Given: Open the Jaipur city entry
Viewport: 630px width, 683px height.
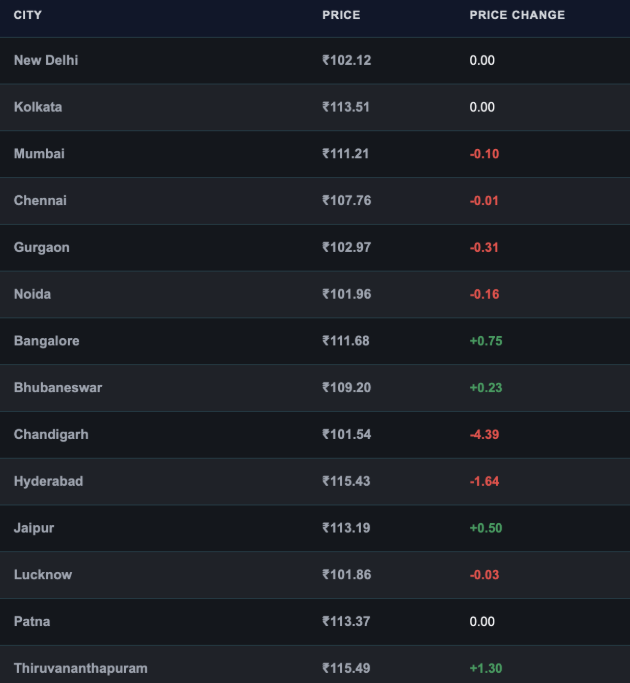Looking at the screenshot, I should pyautogui.click(x=34, y=528).
